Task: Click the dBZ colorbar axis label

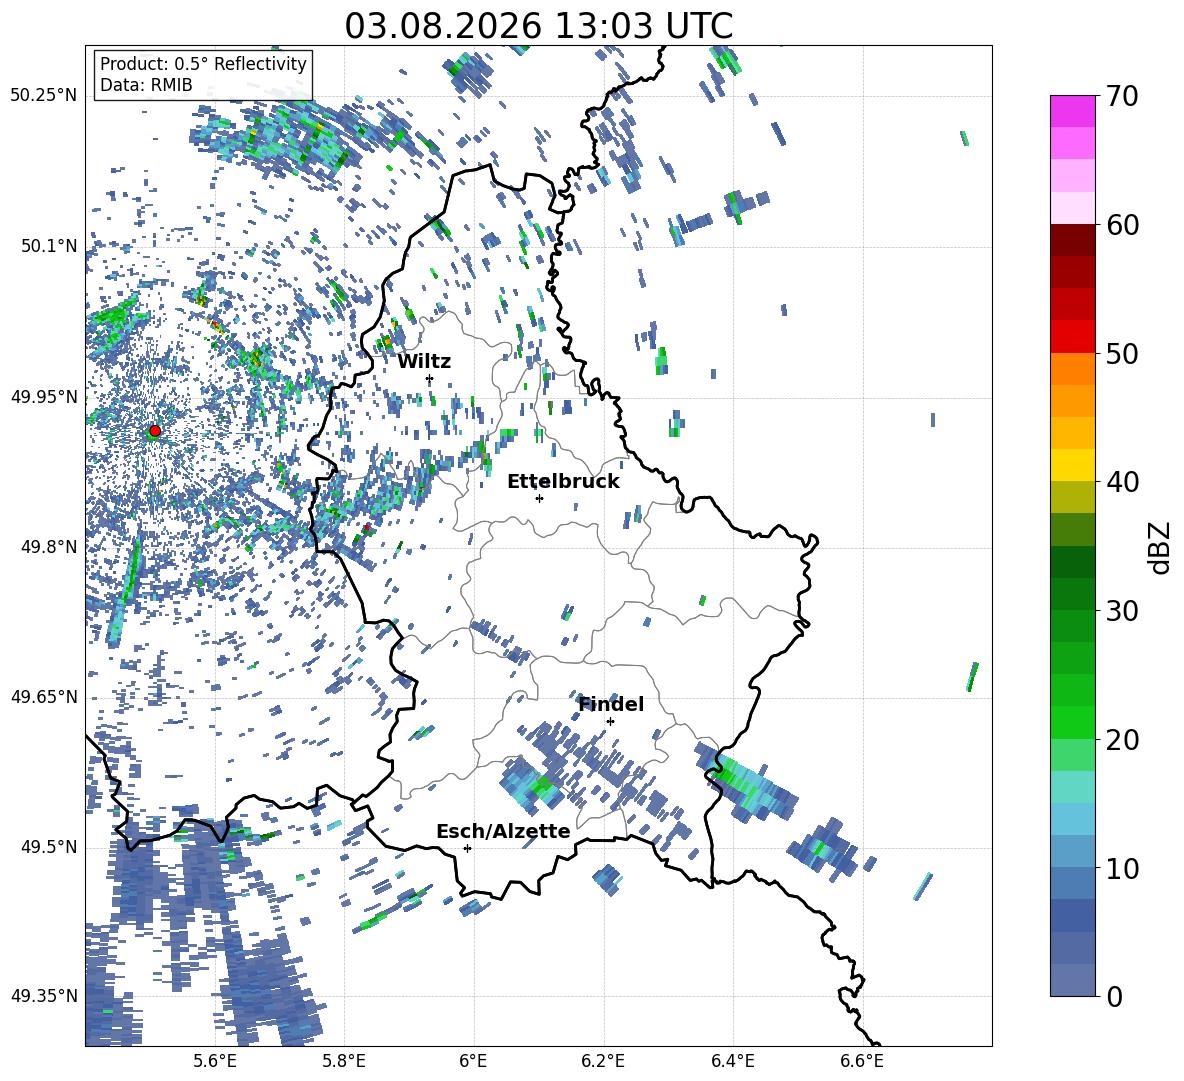Action: pos(1160,547)
